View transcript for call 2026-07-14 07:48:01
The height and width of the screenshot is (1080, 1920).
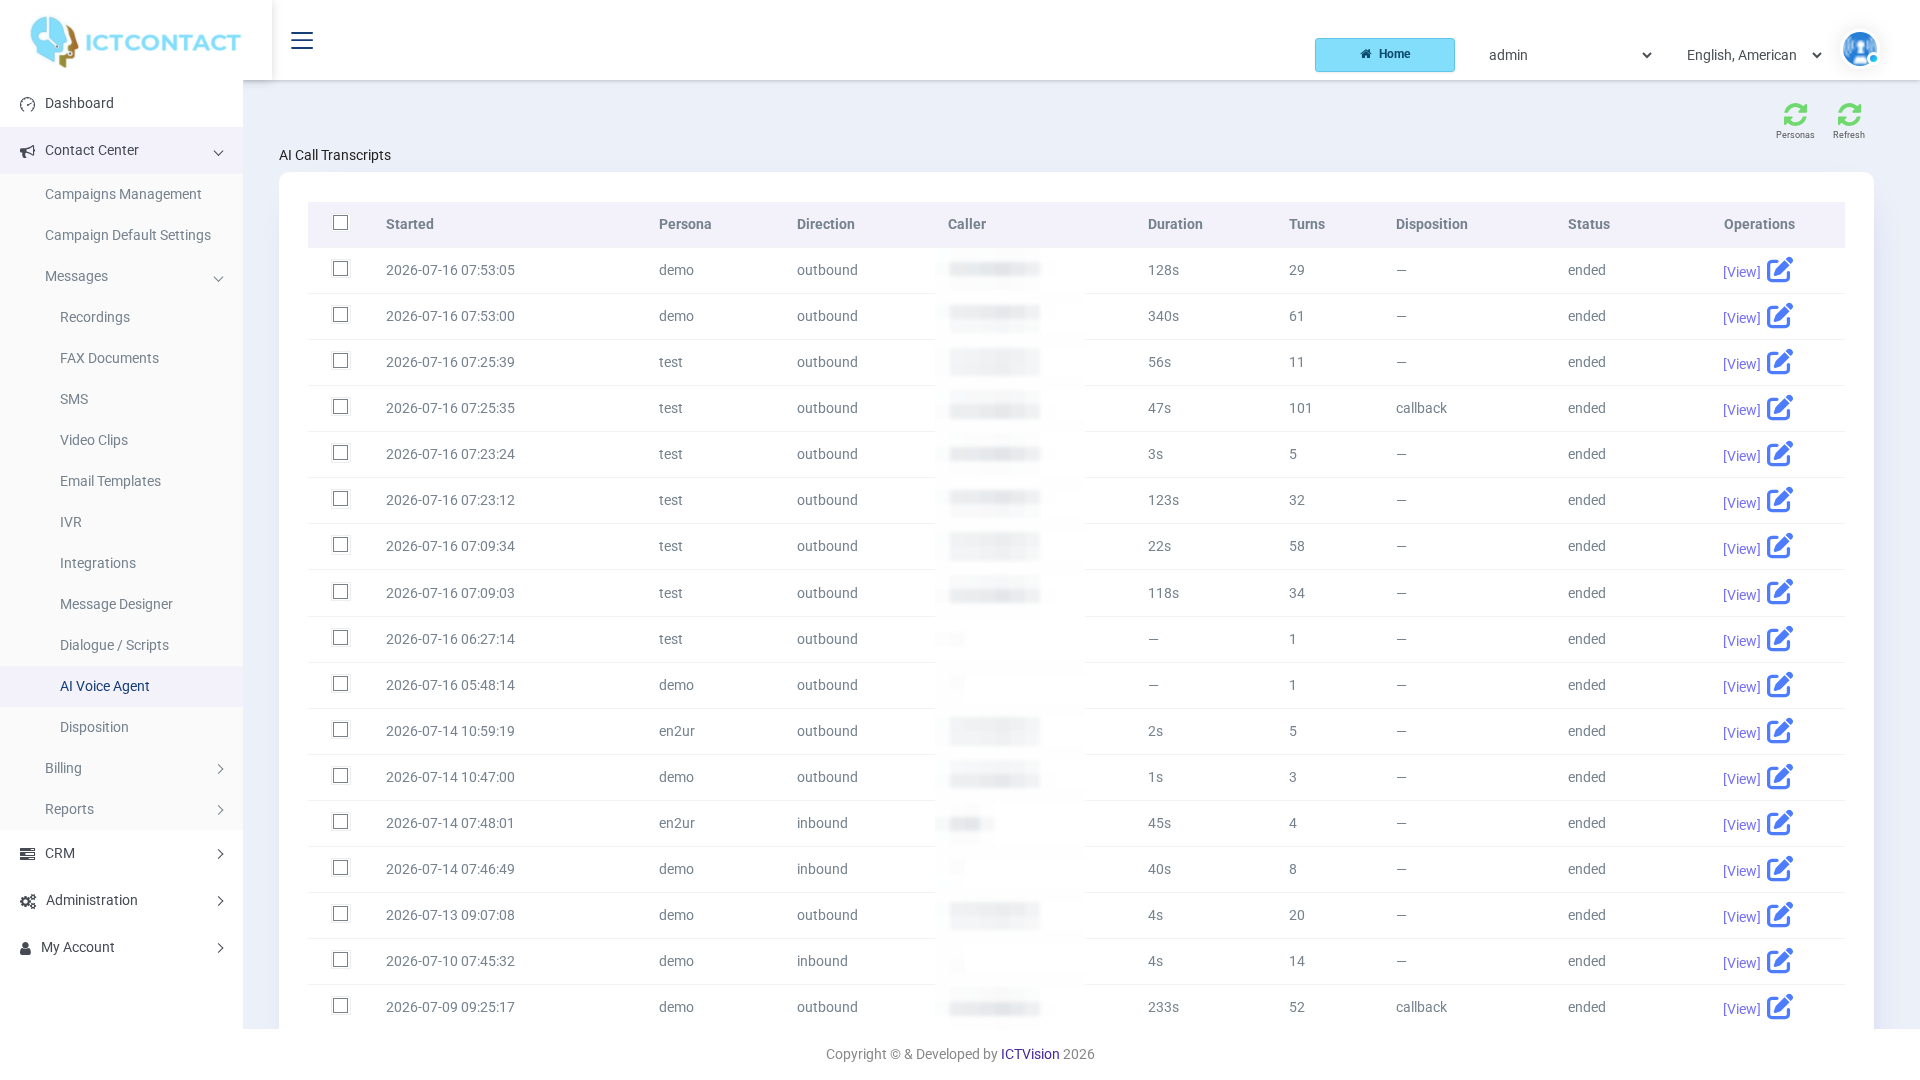1741,825
